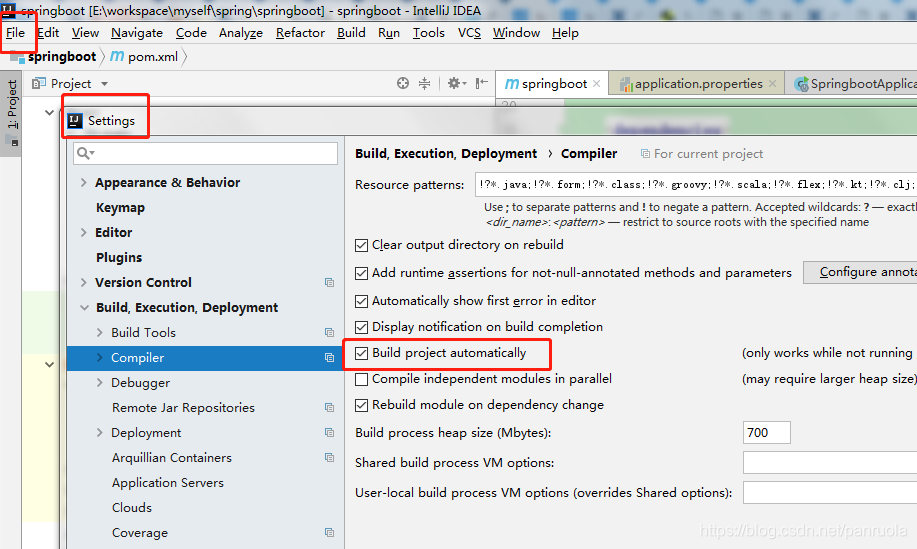Click the springboot breadcrumb

(61, 57)
